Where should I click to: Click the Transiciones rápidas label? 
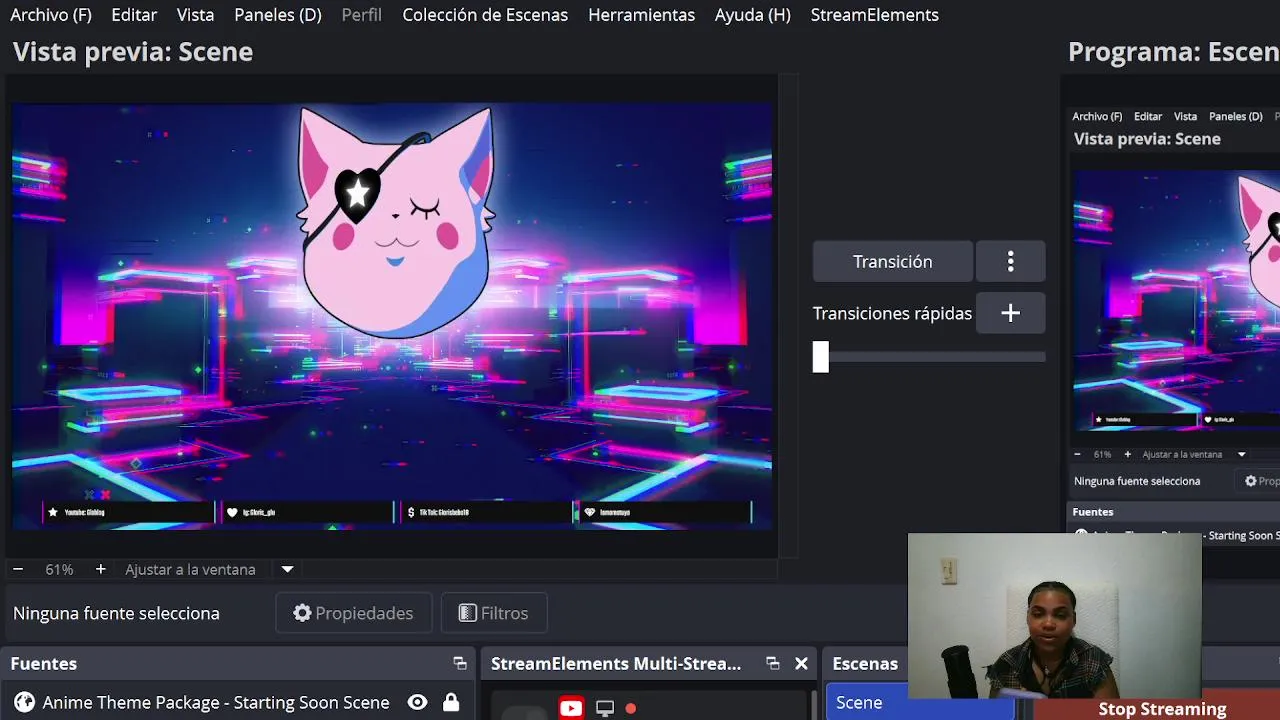click(892, 313)
